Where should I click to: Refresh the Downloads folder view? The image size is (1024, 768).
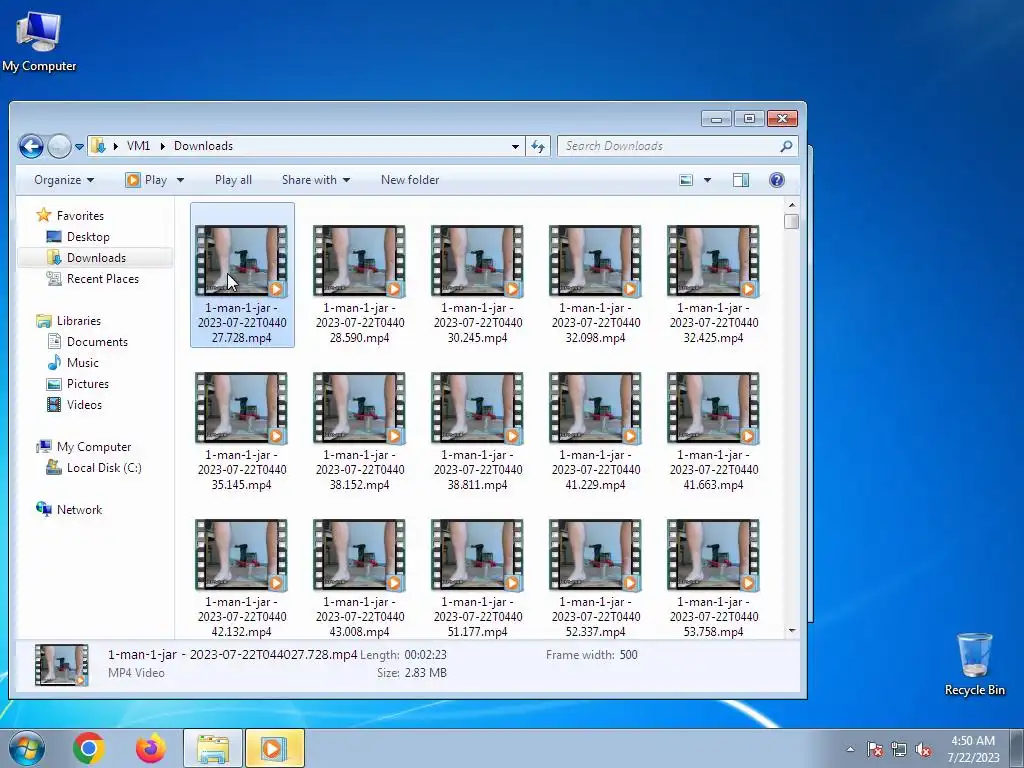[538, 146]
